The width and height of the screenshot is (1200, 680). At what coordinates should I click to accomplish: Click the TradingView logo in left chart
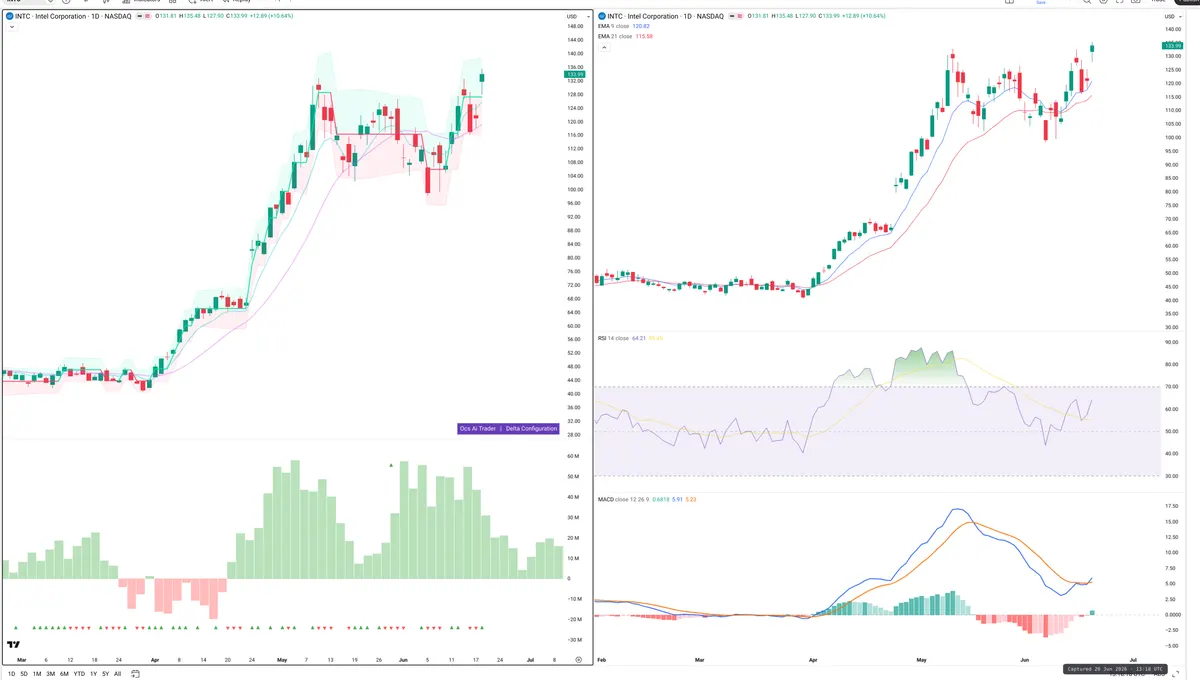[x=14, y=646]
